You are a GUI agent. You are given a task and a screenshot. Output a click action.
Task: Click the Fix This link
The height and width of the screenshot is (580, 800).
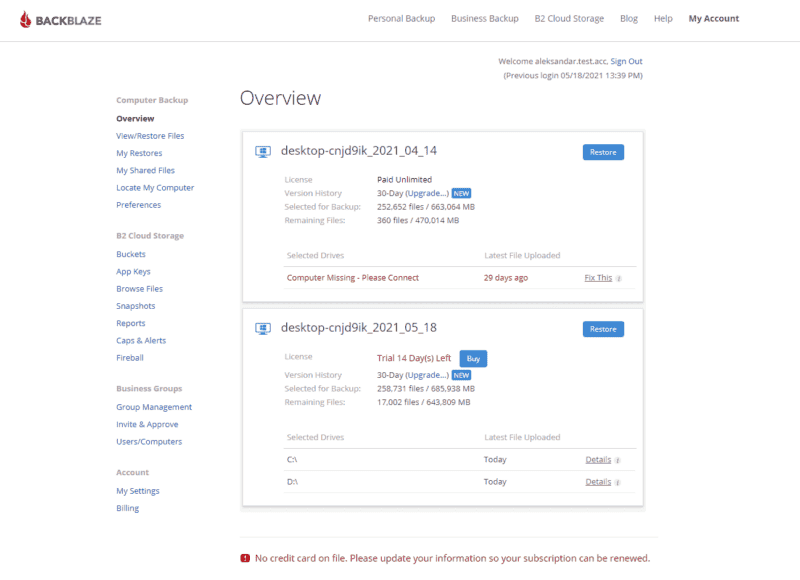click(597, 277)
